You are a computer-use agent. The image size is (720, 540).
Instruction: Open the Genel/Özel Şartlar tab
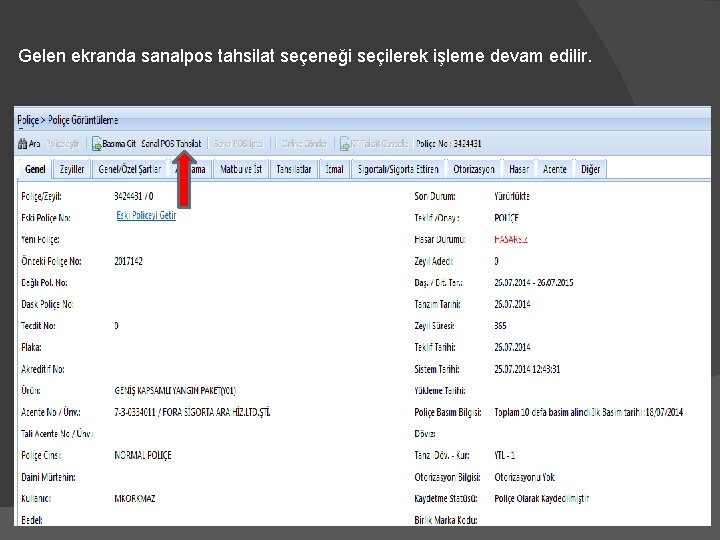[x=130, y=169]
